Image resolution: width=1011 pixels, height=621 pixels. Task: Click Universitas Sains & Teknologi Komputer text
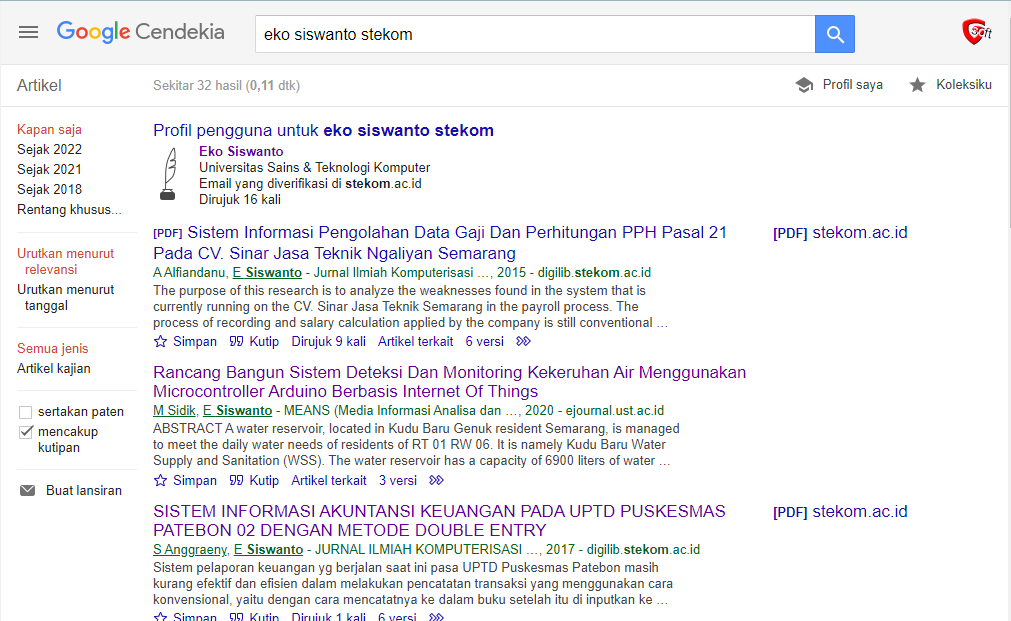pos(315,167)
